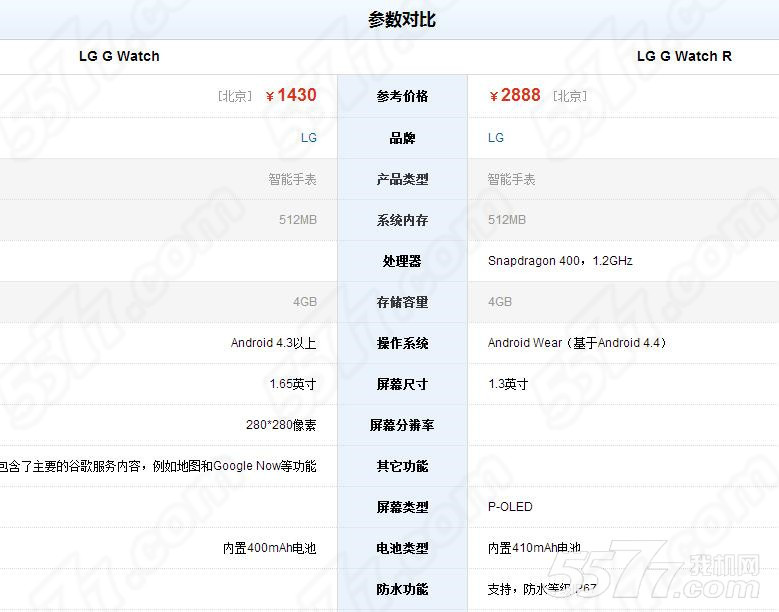The image size is (779, 612).
Task: Click the Snapdragon 400, 1.2GHz processor value
Action: pyautogui.click(x=560, y=261)
